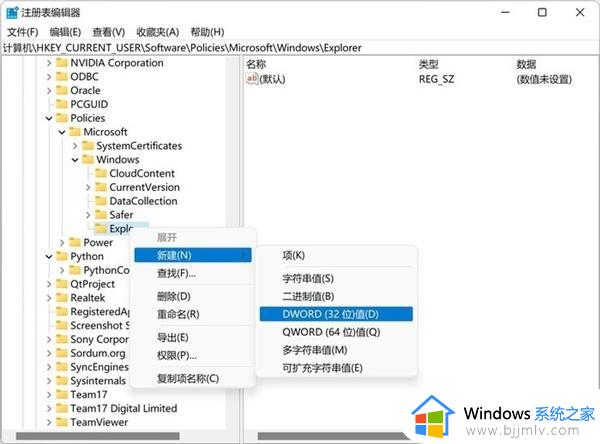The image size is (600, 444).
Task: Collapse the Python key
Action: 49,256
